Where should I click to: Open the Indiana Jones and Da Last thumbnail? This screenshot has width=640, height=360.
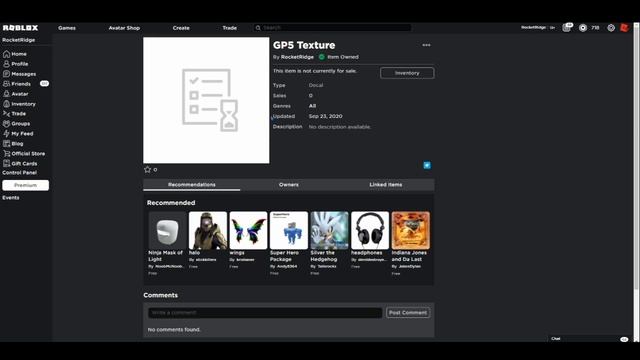(411, 230)
